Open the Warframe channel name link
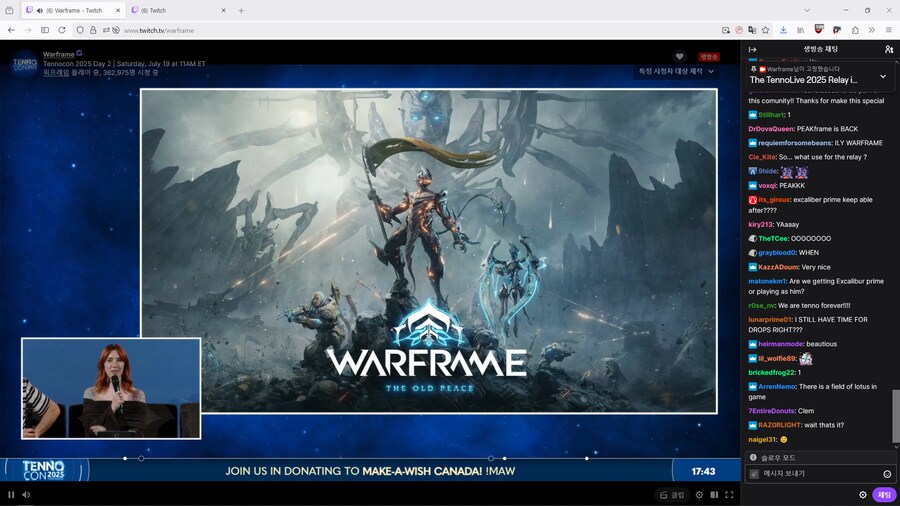Image resolution: width=900 pixels, height=506 pixels. click(x=59, y=55)
